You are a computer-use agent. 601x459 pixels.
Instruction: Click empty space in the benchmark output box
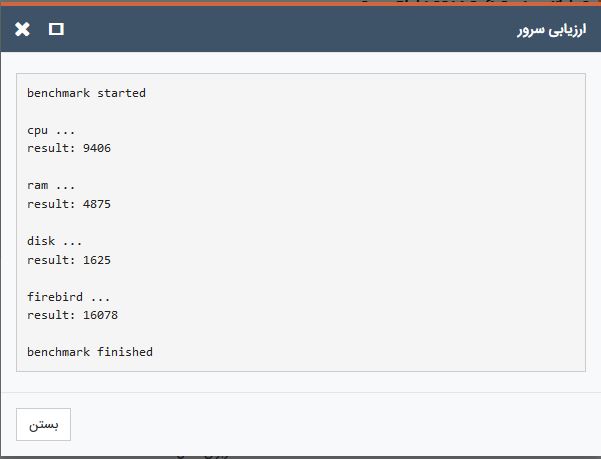tap(364, 222)
